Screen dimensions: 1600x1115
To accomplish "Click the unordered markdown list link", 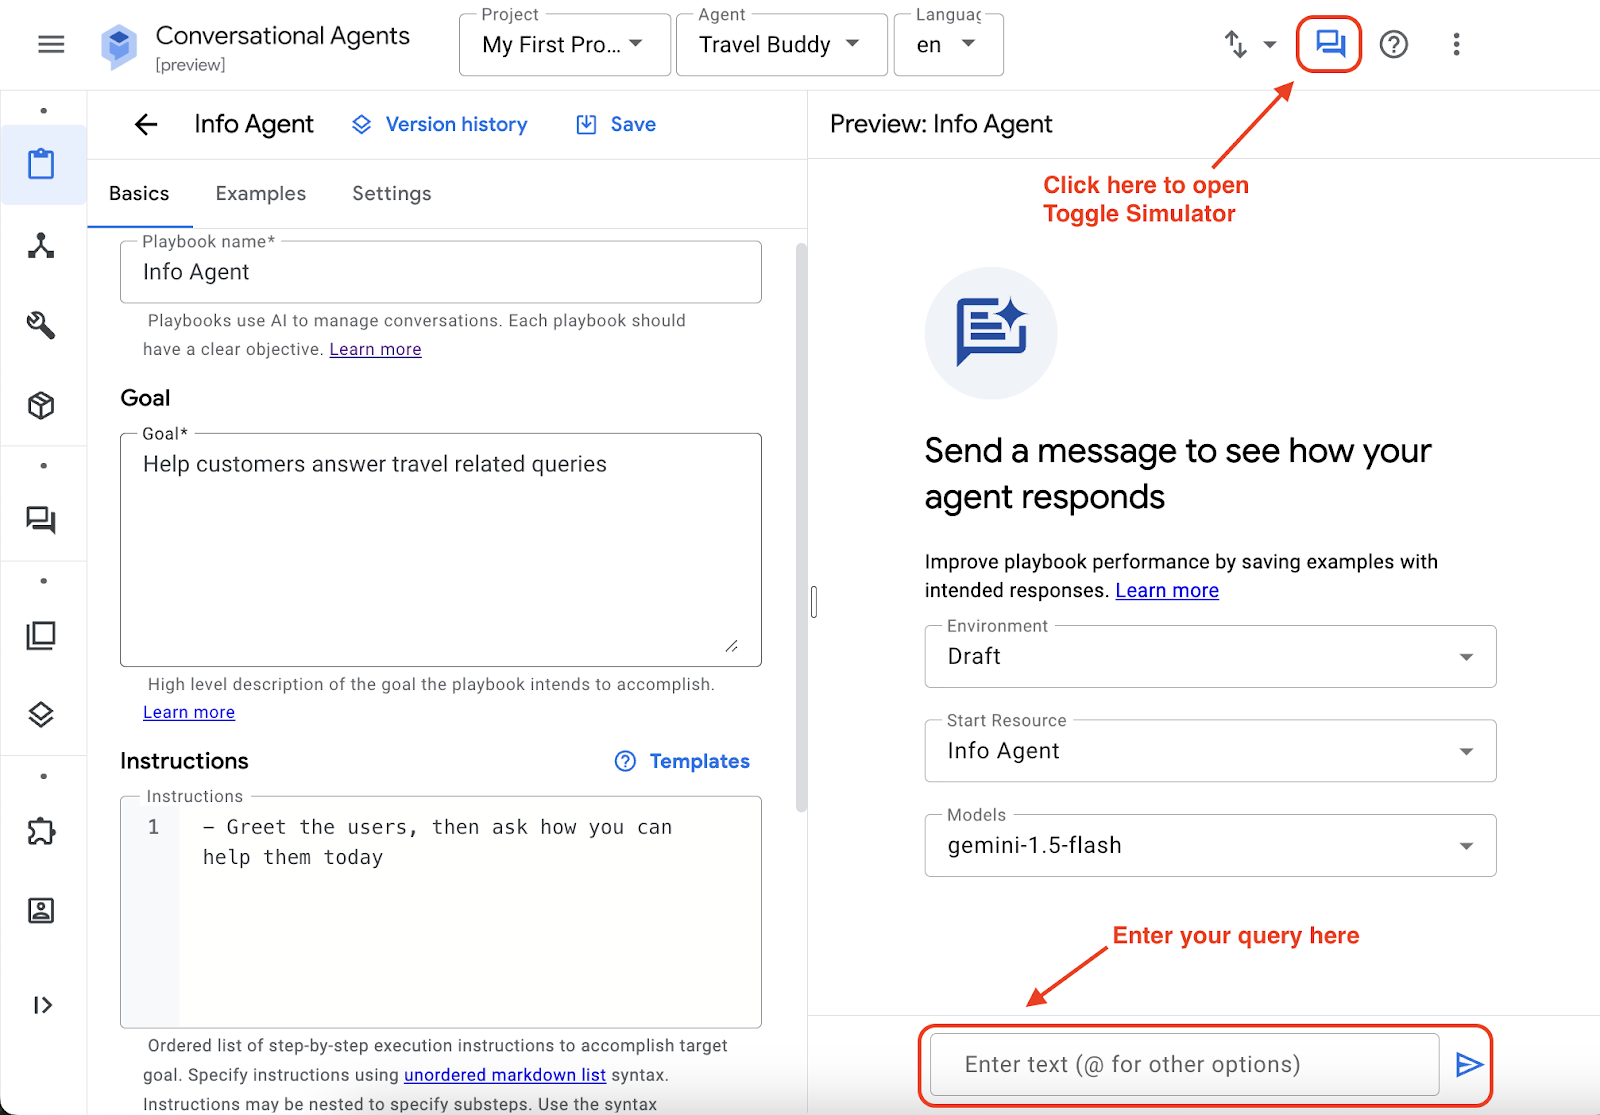I will click(505, 1075).
